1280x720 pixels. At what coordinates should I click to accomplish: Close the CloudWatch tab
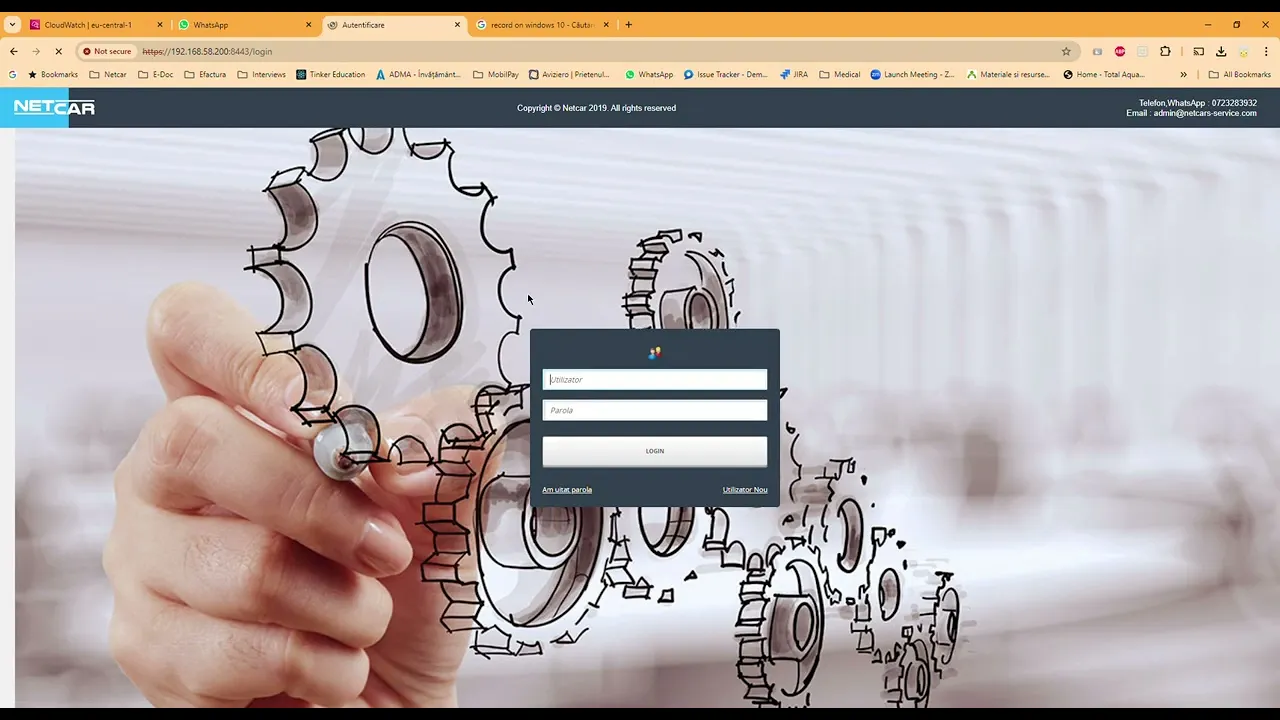click(x=159, y=25)
